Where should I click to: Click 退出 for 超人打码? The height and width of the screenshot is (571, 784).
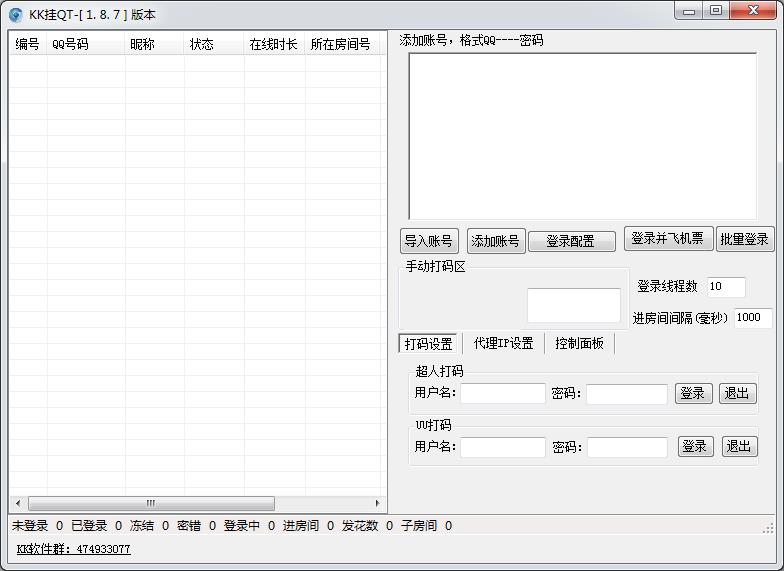click(x=737, y=394)
